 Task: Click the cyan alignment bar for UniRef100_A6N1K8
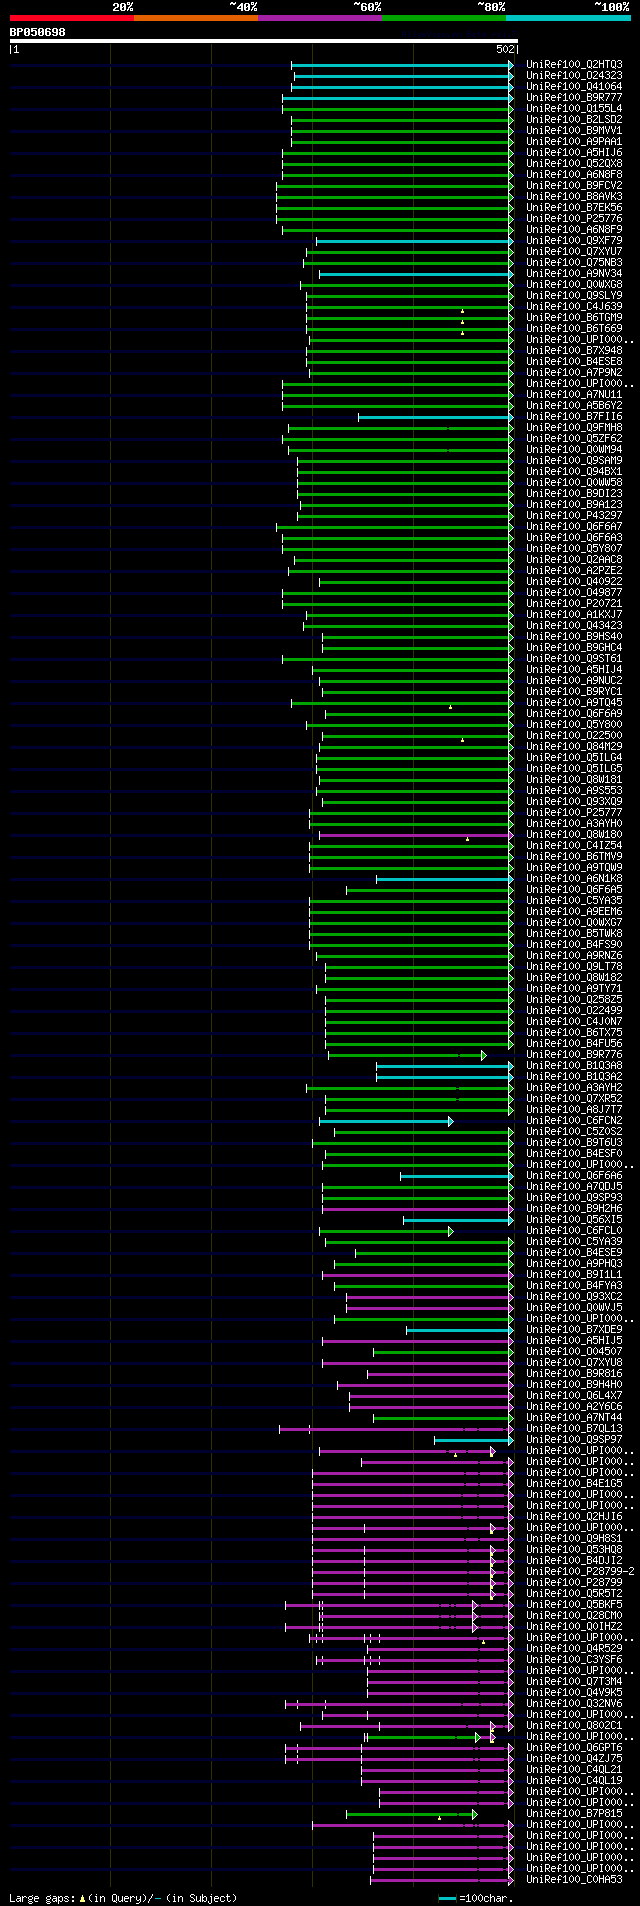pos(443,879)
